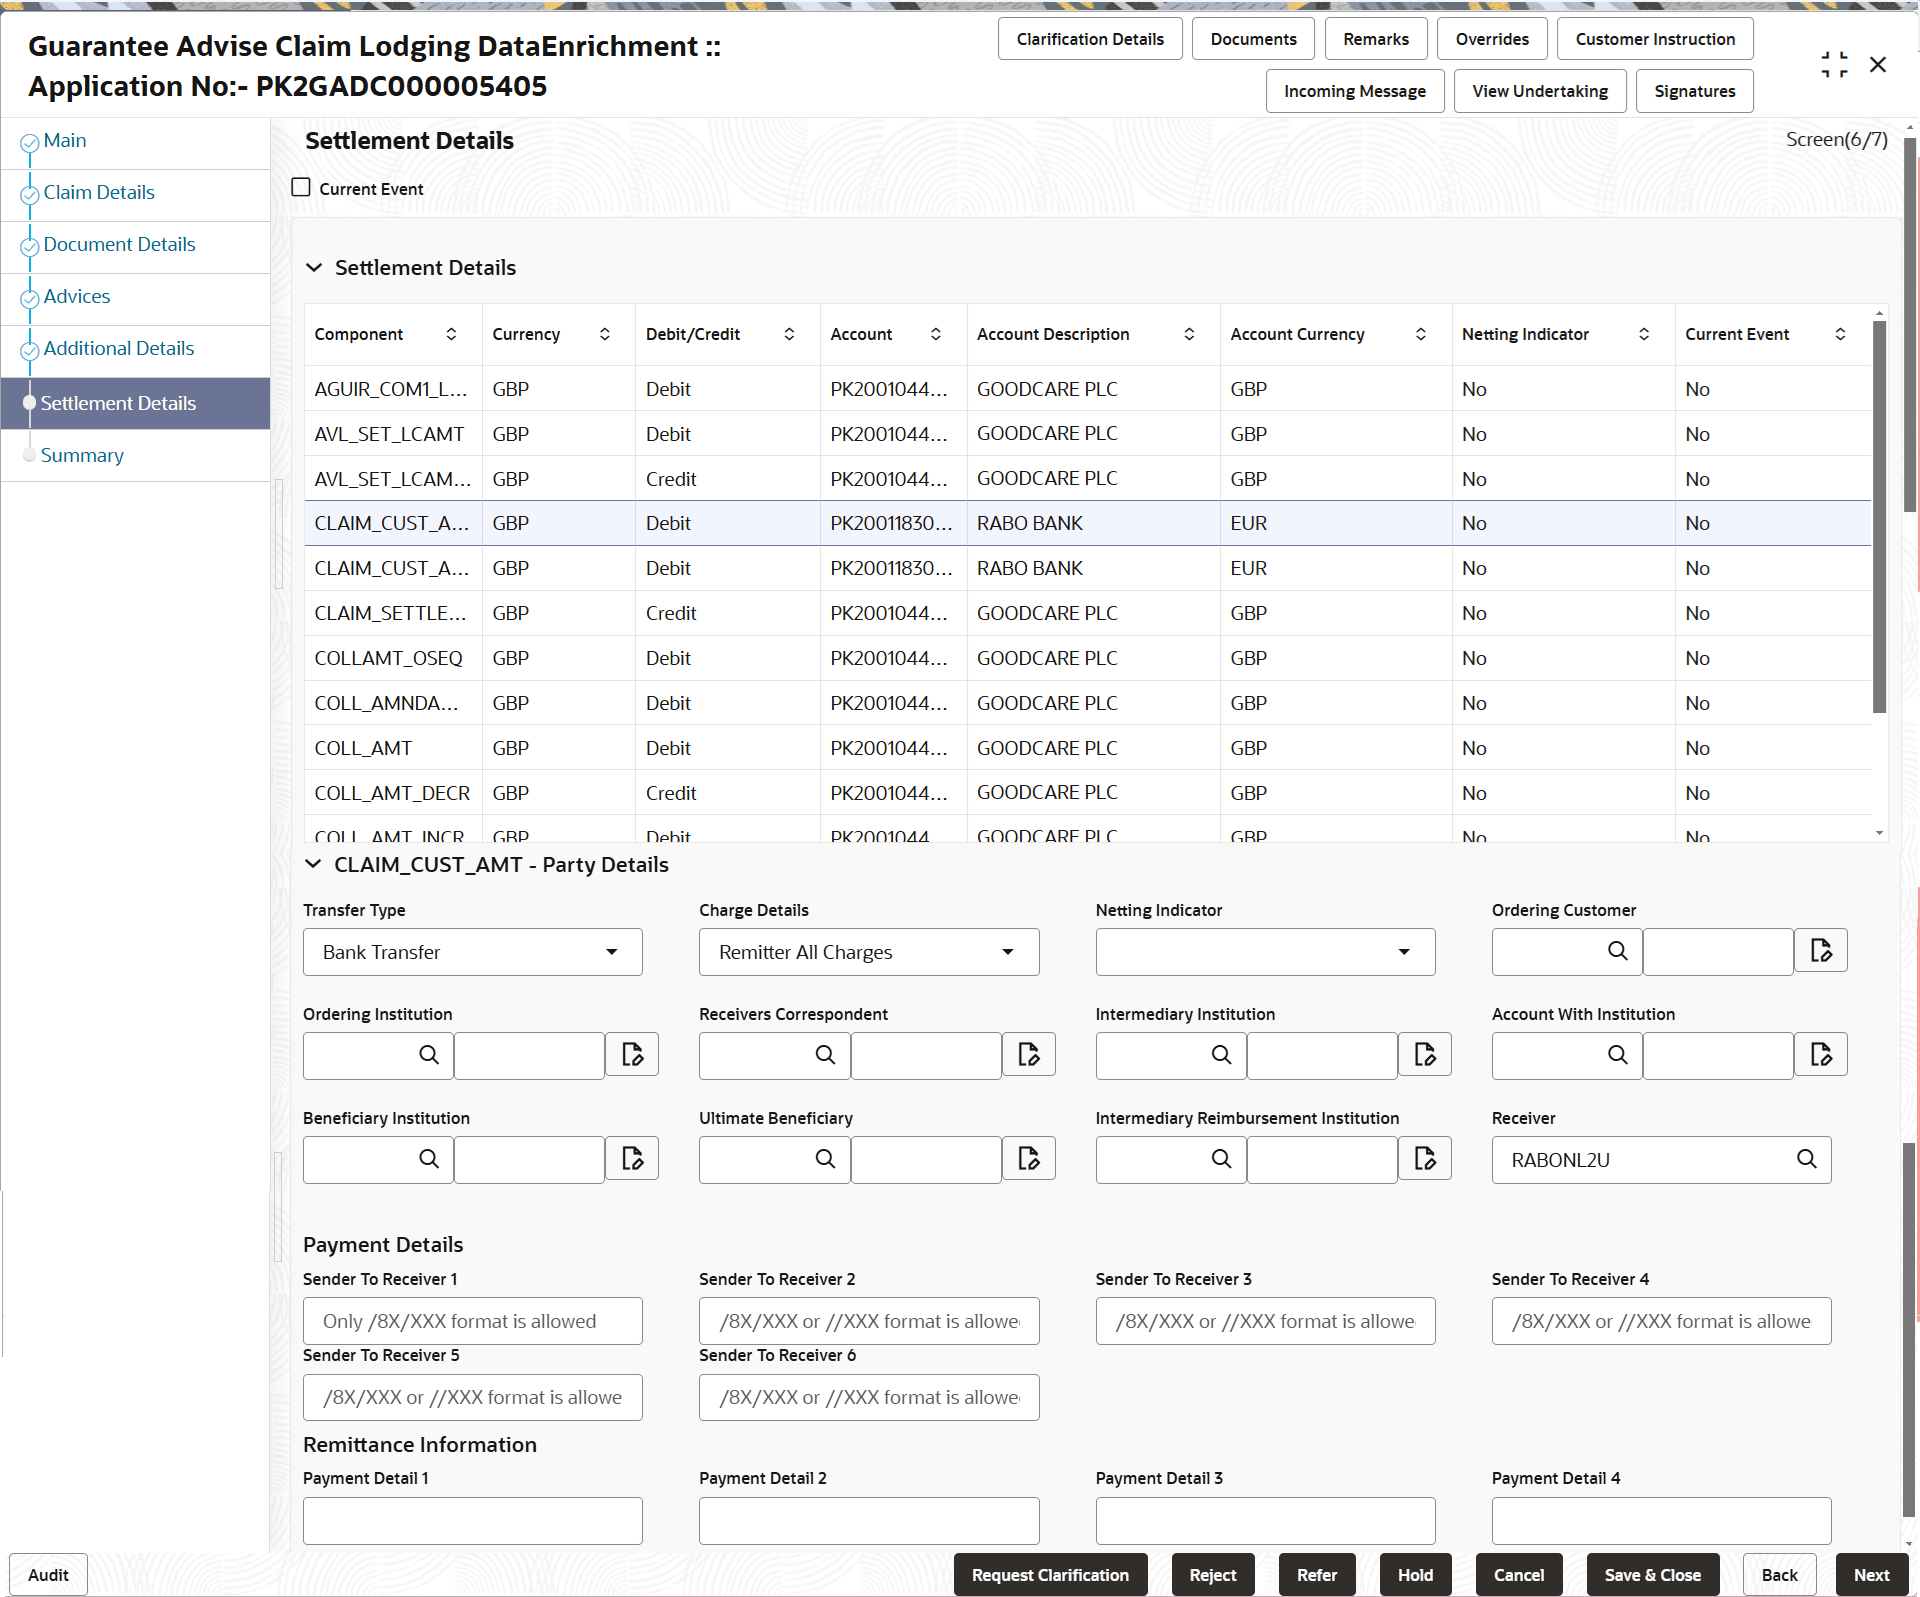Click Receivers Correspondent search magnifier

click(x=825, y=1055)
